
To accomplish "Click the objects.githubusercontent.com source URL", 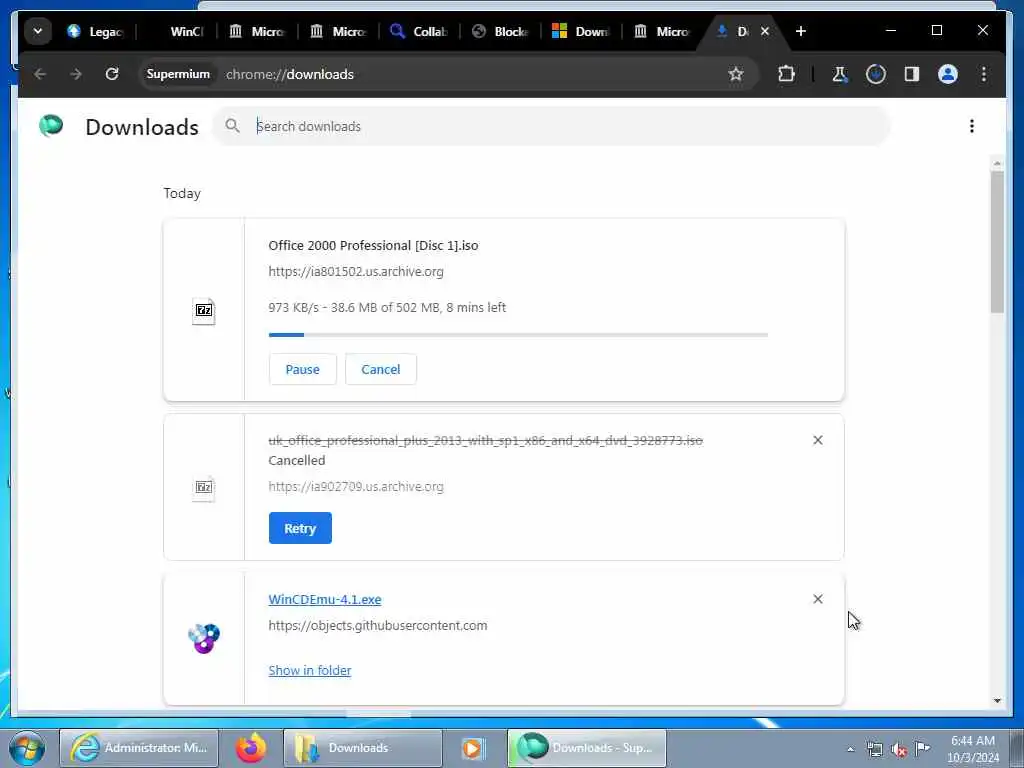I will 377,626.
